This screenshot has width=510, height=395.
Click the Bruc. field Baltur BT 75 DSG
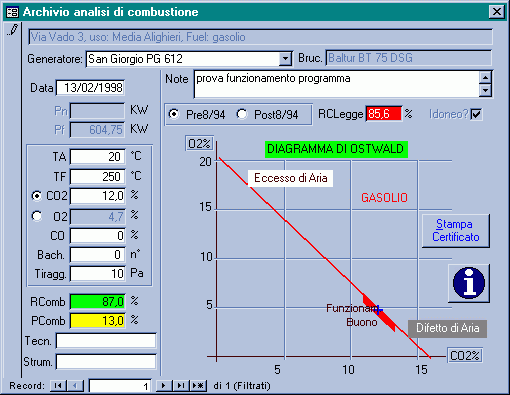click(x=409, y=58)
